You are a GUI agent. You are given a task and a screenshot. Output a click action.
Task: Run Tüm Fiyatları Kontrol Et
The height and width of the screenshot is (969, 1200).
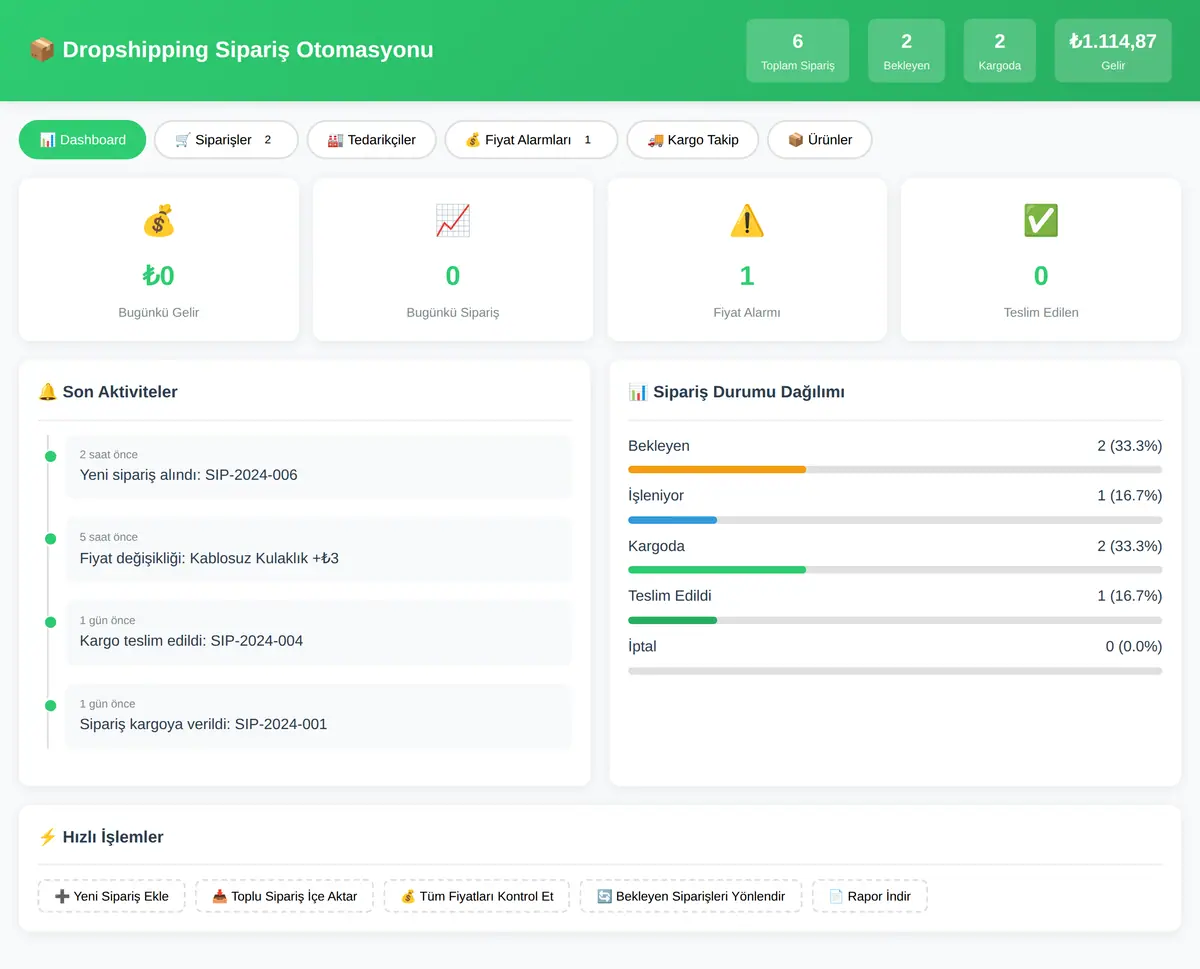coord(476,896)
